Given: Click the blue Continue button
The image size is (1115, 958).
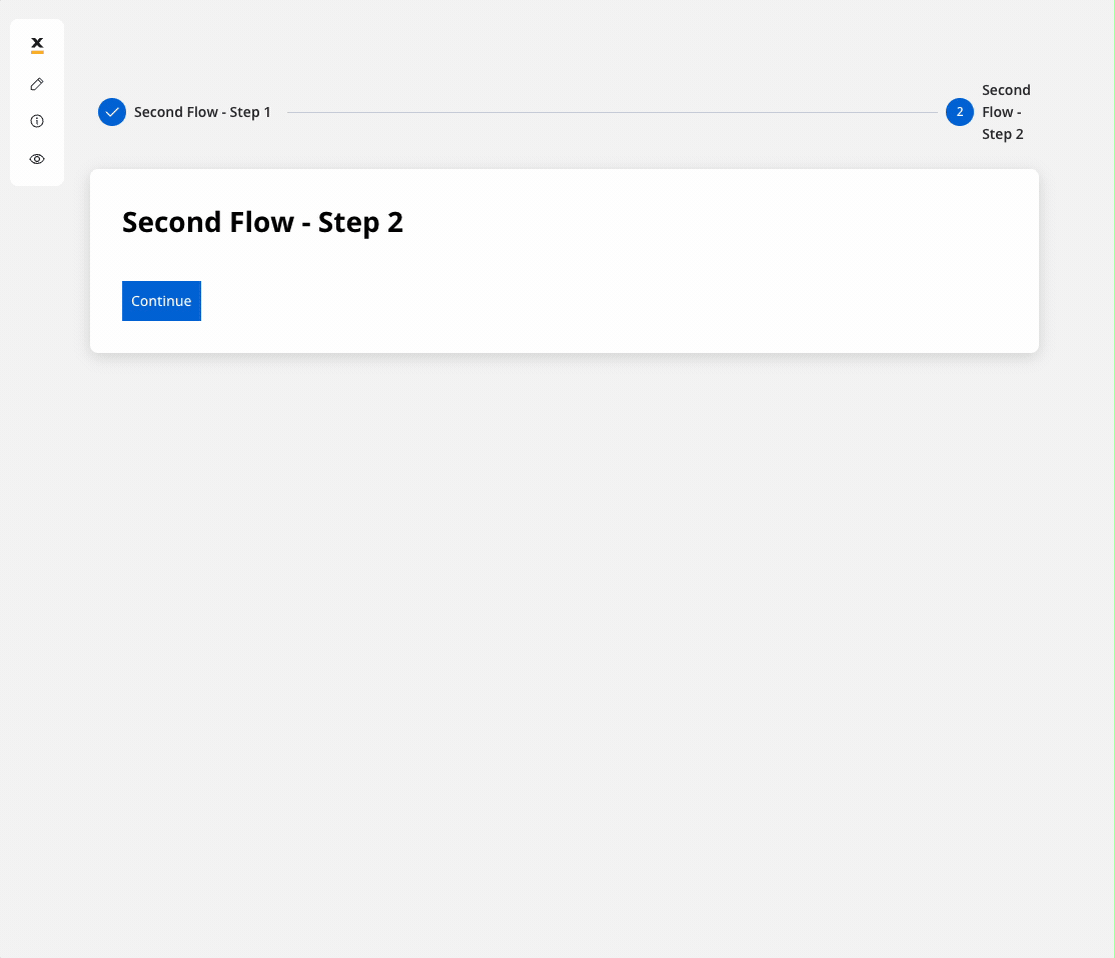Looking at the screenshot, I should tap(161, 301).
